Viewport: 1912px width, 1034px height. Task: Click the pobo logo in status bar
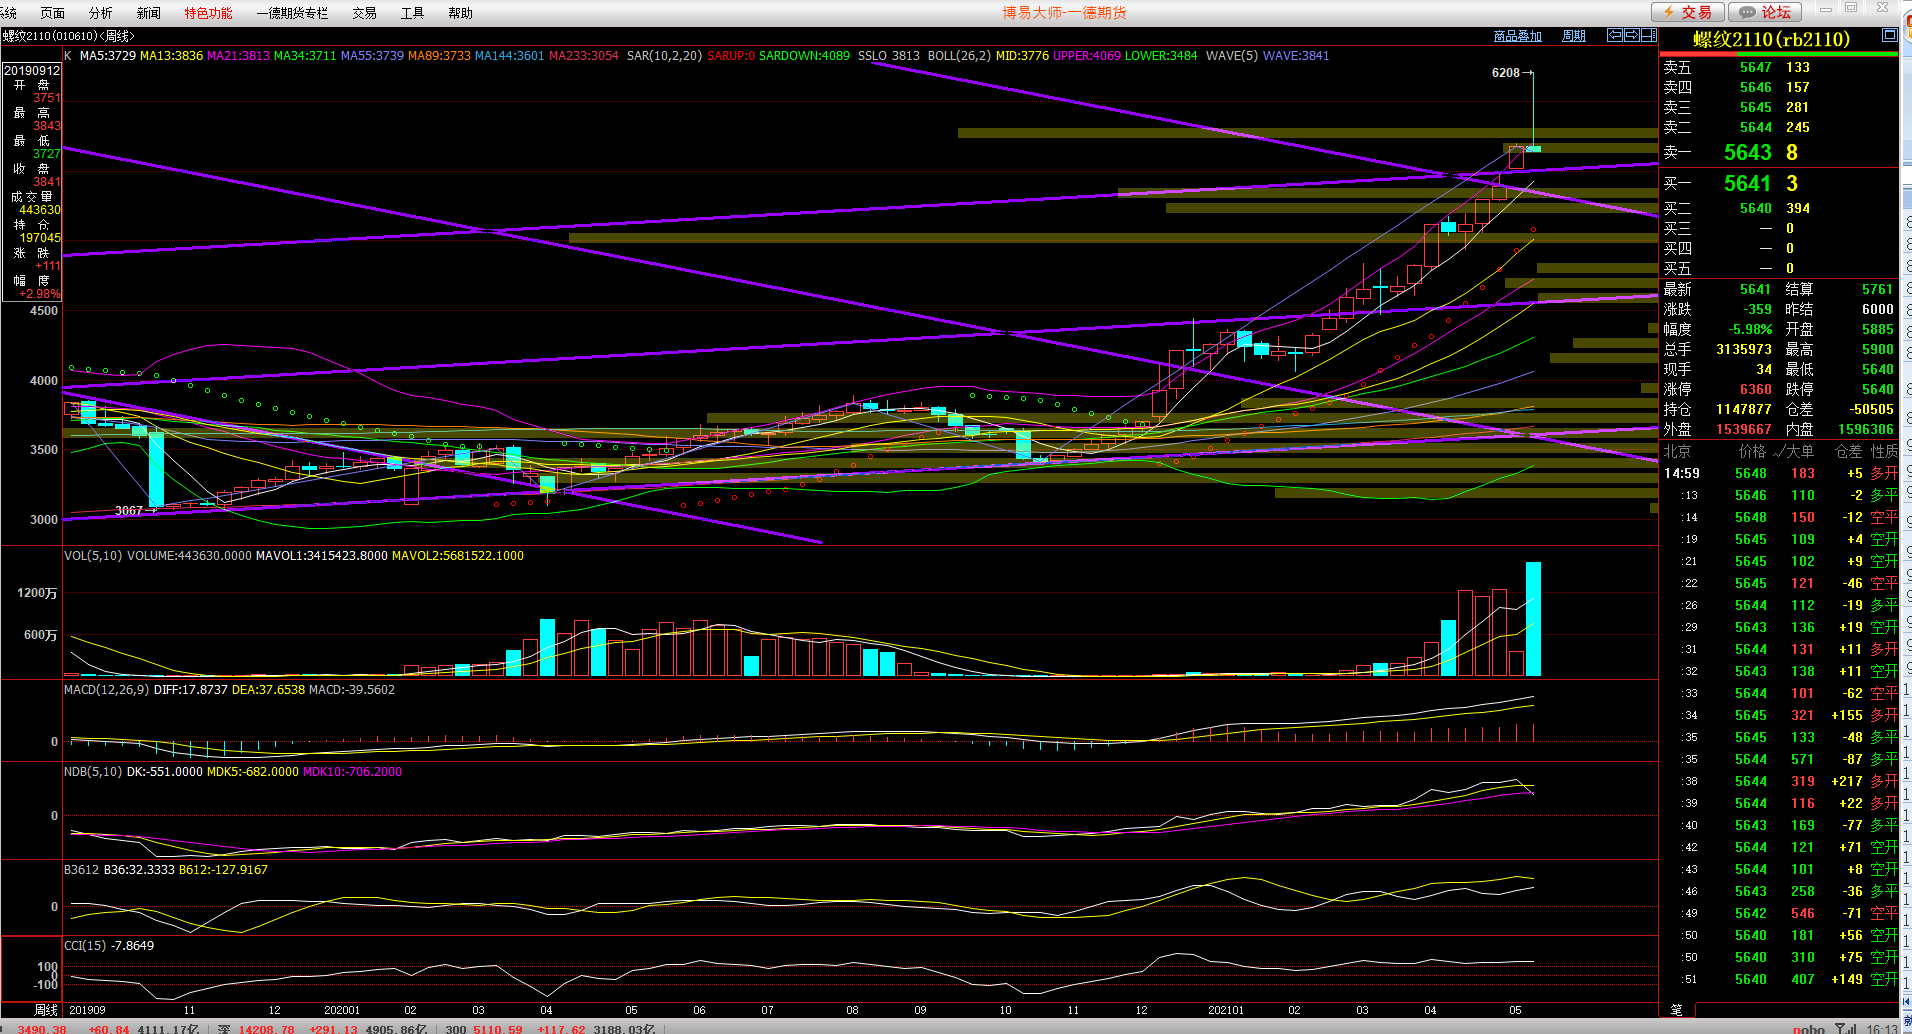click(1808, 1028)
